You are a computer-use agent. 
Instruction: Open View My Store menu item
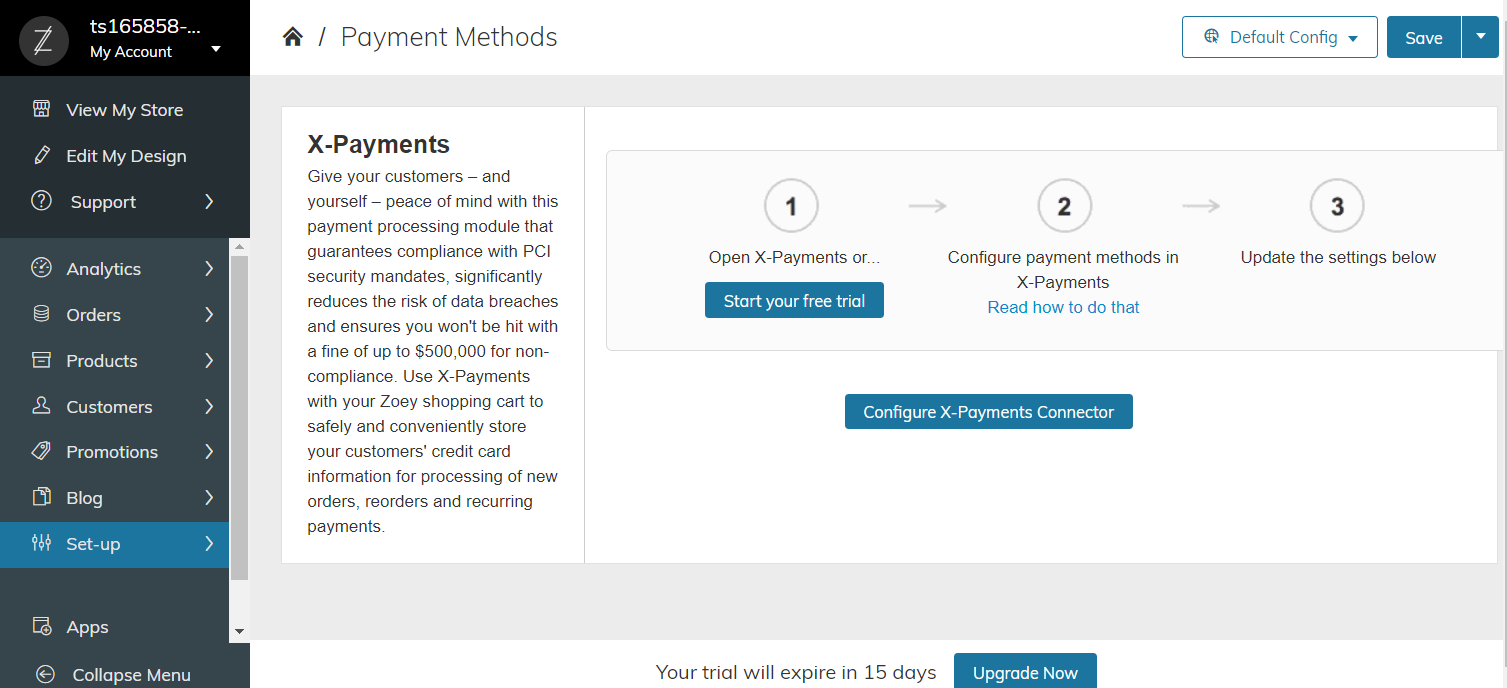pyautogui.click(x=125, y=110)
